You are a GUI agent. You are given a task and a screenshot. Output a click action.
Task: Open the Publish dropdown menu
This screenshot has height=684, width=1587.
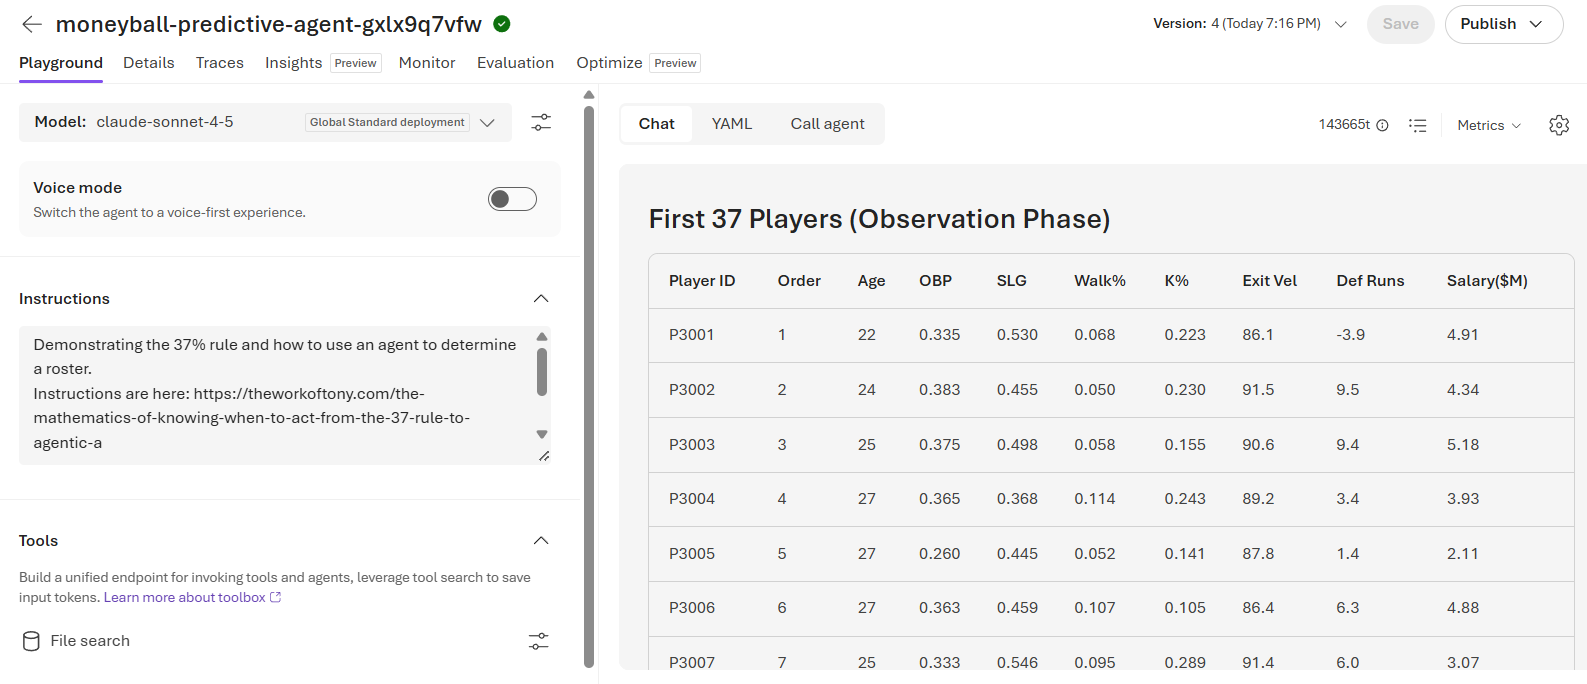pyautogui.click(x=1503, y=24)
